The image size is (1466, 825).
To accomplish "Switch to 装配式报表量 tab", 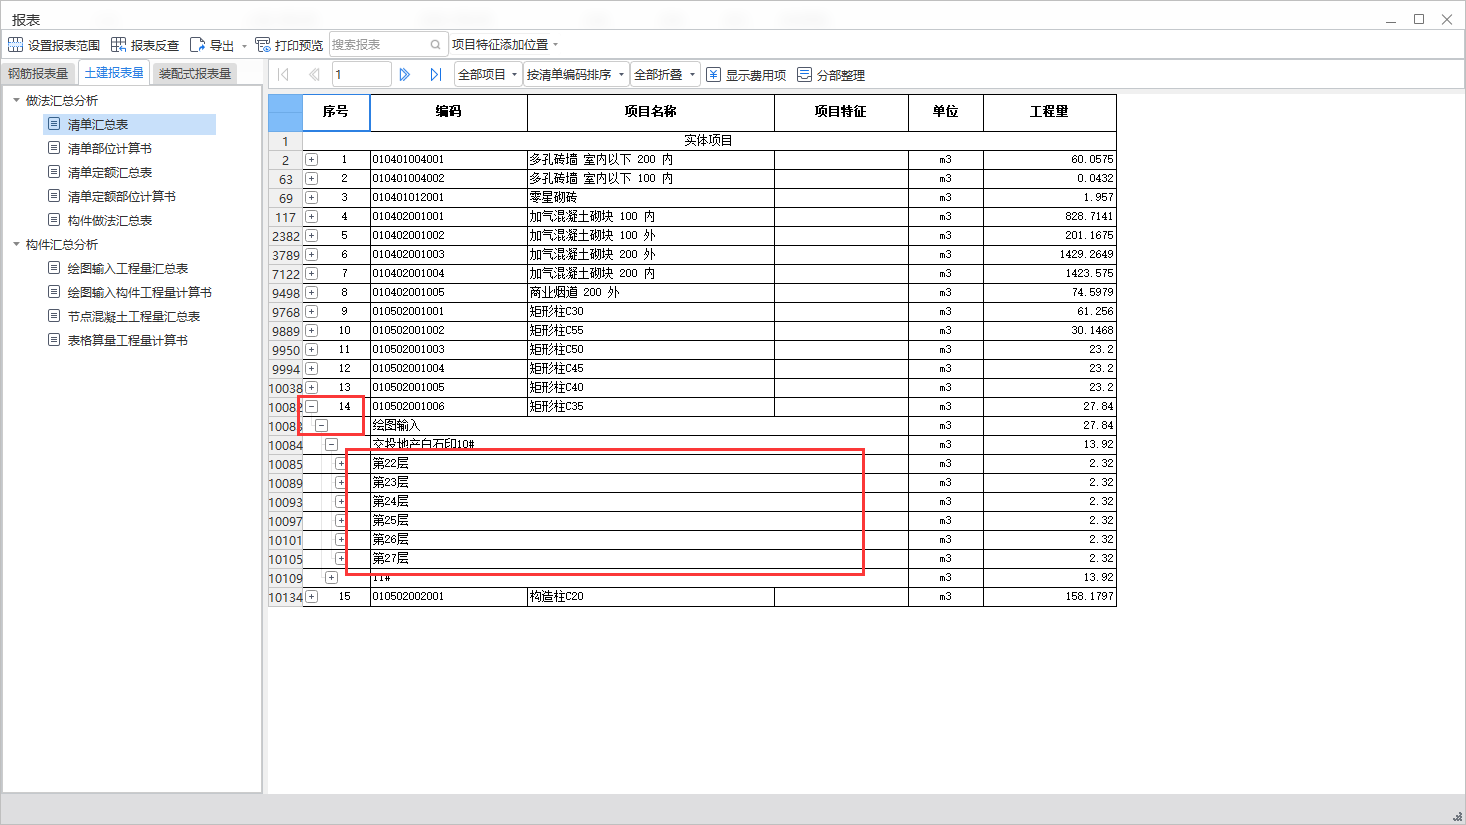I will [x=195, y=74].
